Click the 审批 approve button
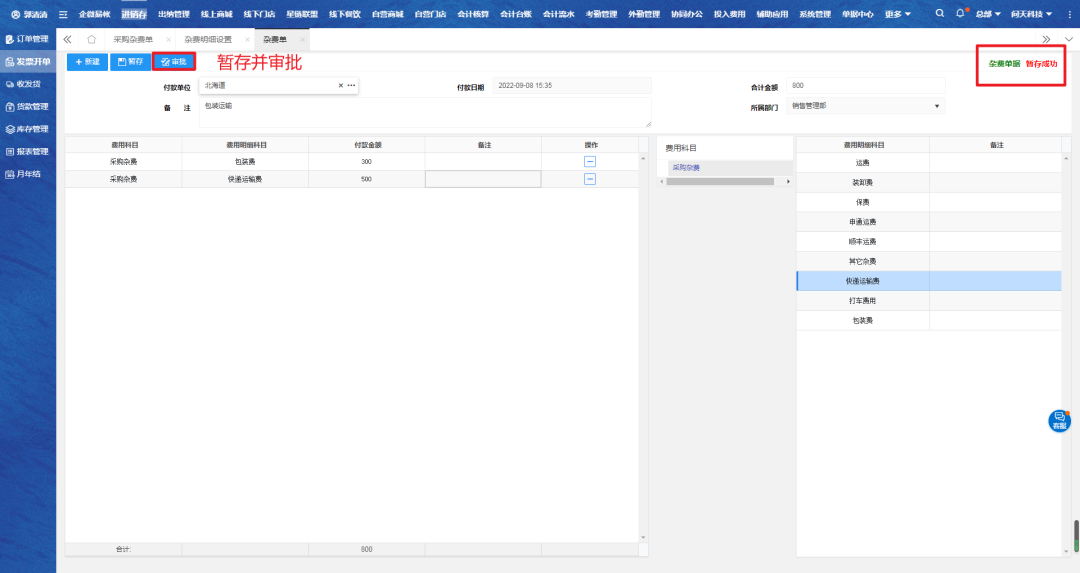This screenshot has height=573, width=1080. pyautogui.click(x=174, y=62)
